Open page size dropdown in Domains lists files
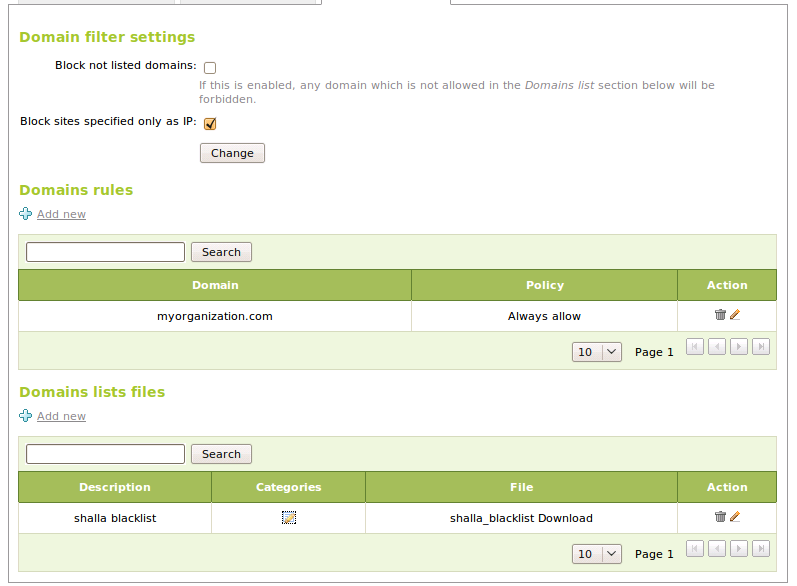Screen dimensions: 797x586 point(597,554)
